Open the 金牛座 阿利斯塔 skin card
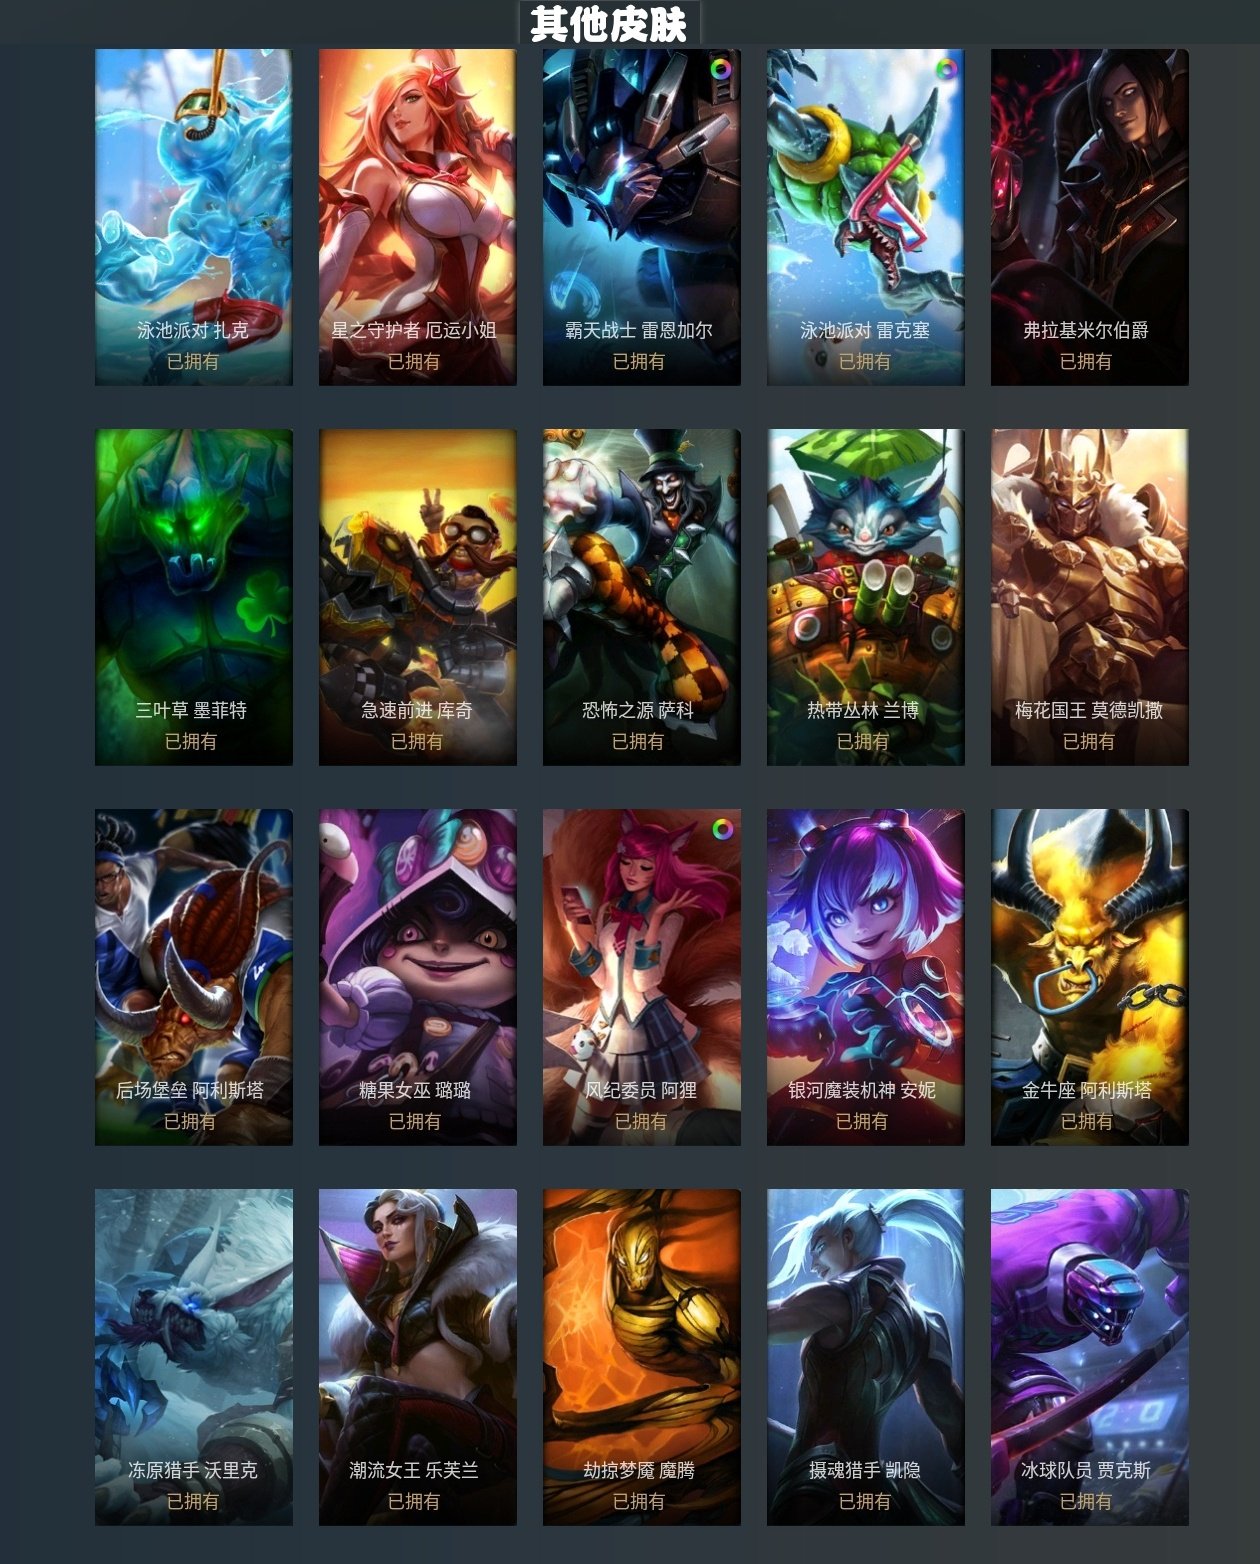 (x=1090, y=977)
